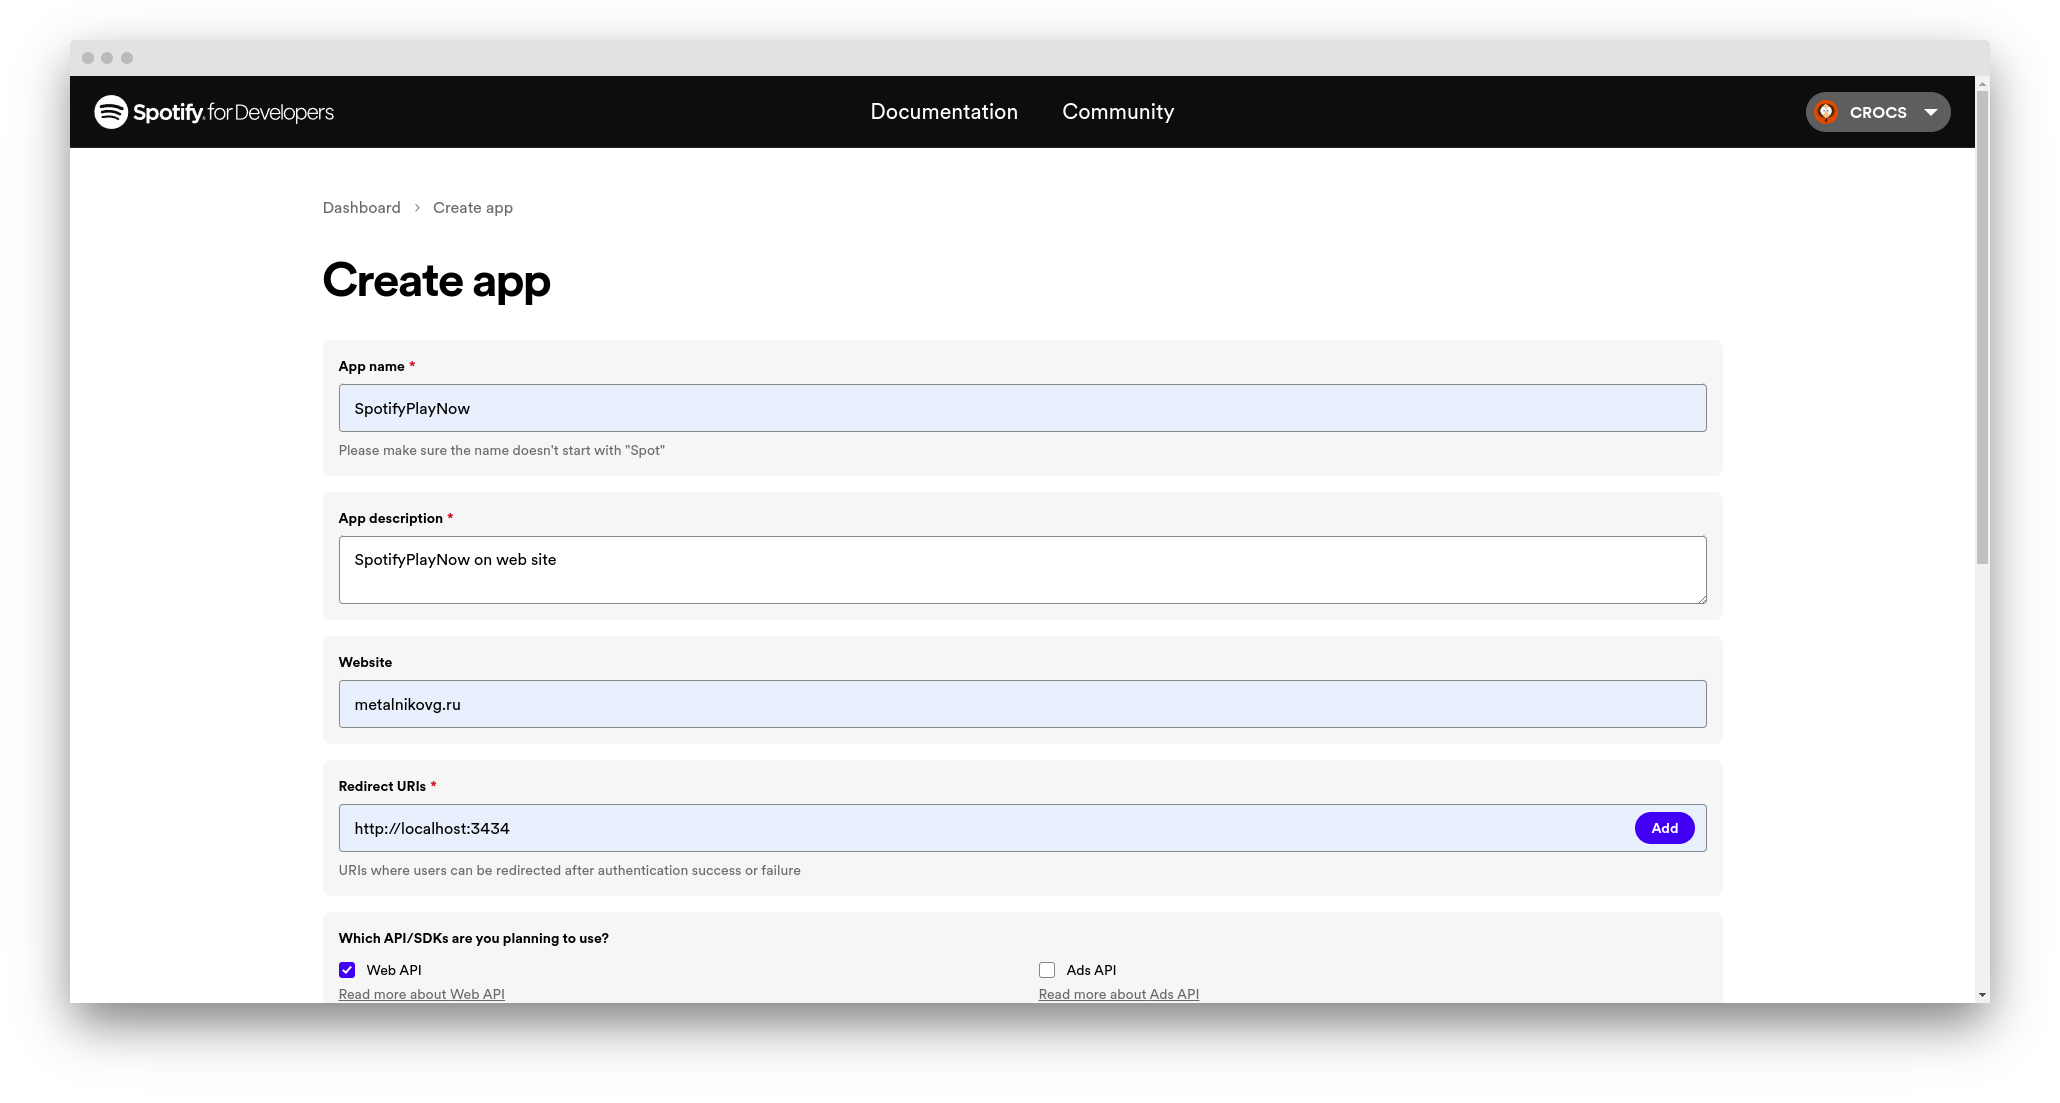Open Read more about Ads API
Image resolution: width=2060 pixels, height=1103 pixels.
1118,994
